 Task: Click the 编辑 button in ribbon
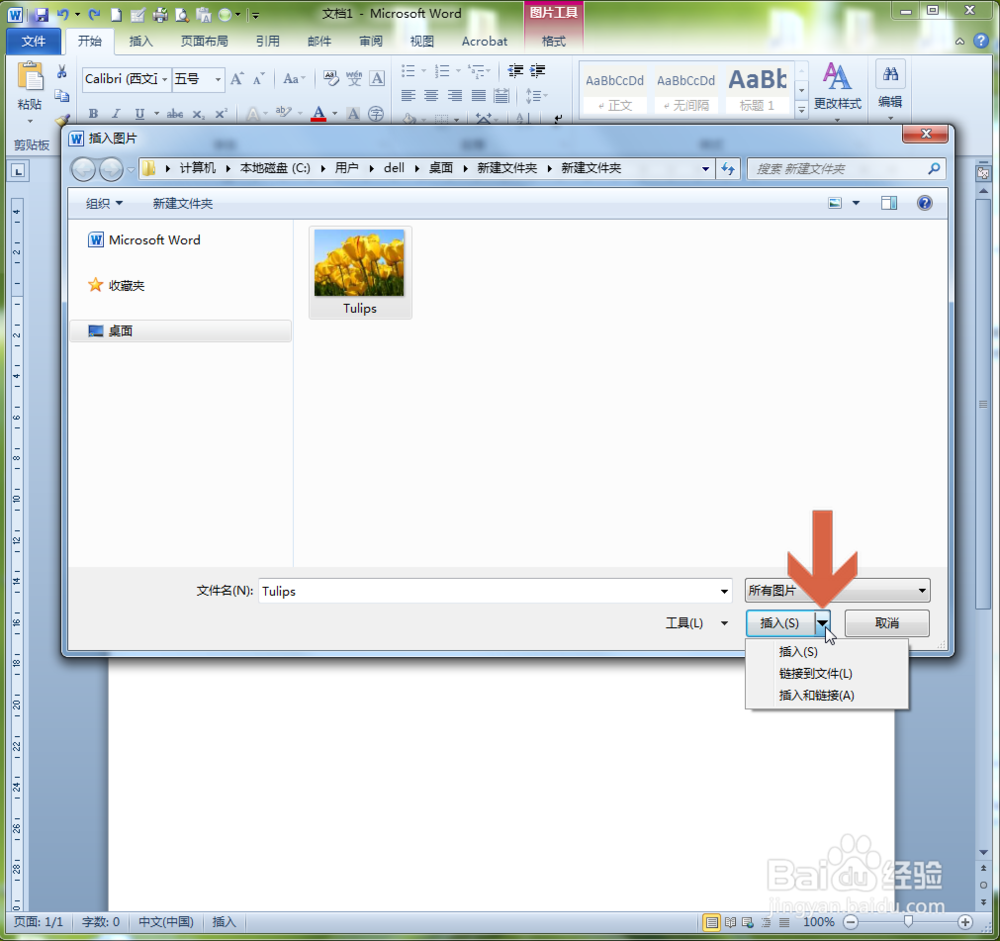click(890, 89)
